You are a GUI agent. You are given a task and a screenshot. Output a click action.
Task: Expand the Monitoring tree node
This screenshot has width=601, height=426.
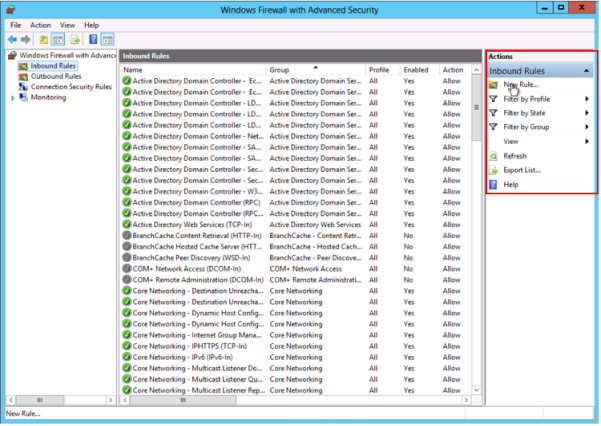coord(12,98)
